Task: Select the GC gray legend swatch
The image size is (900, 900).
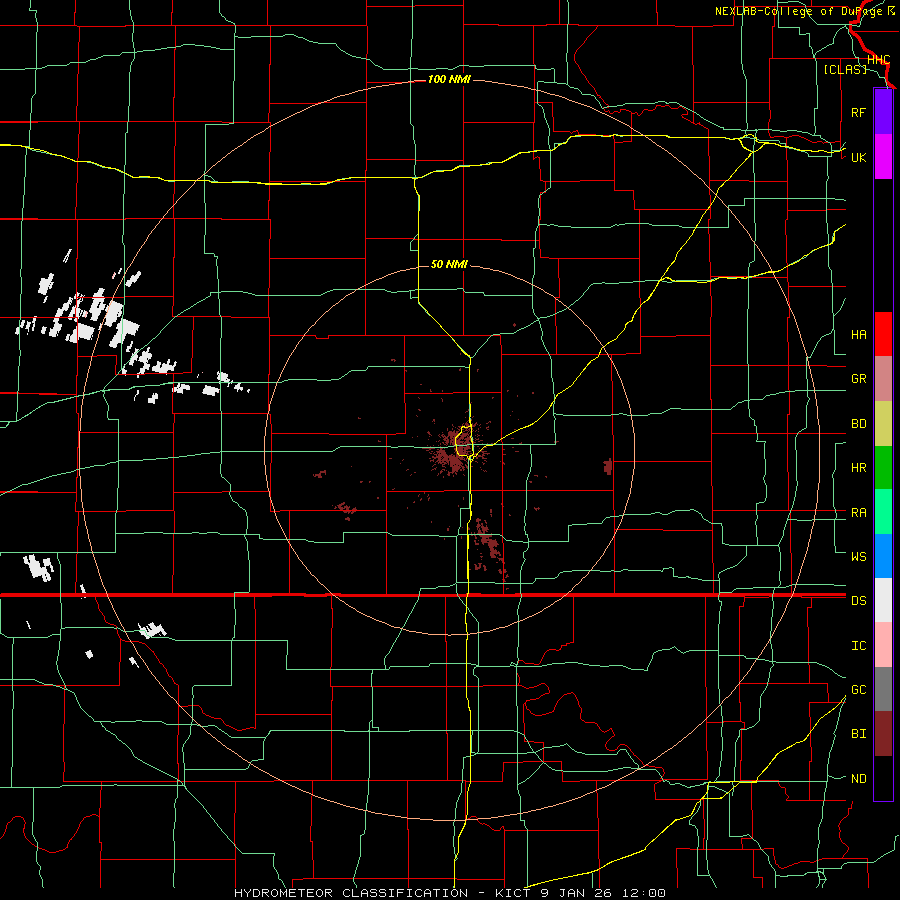Action: pos(883,689)
